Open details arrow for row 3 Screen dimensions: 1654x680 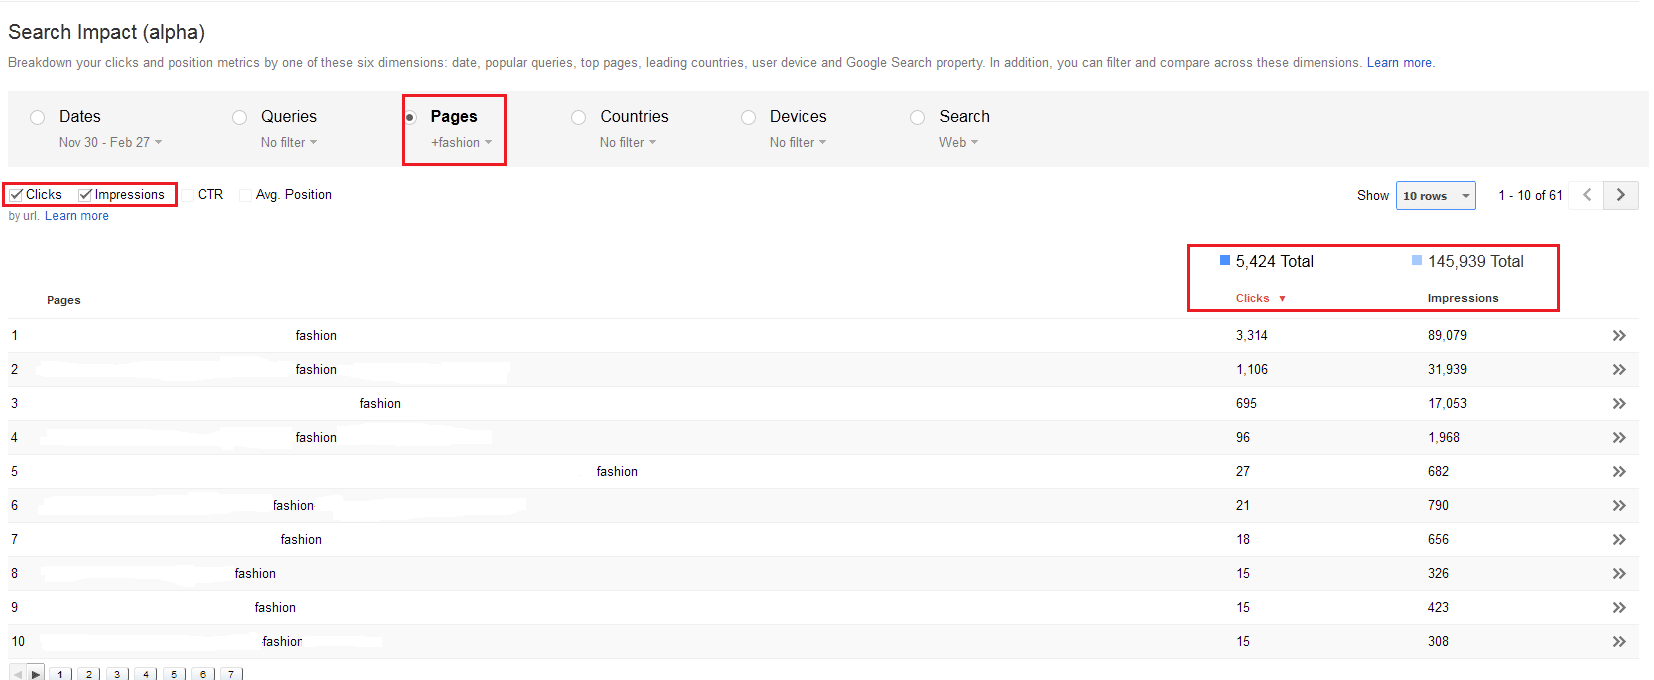[1618, 404]
